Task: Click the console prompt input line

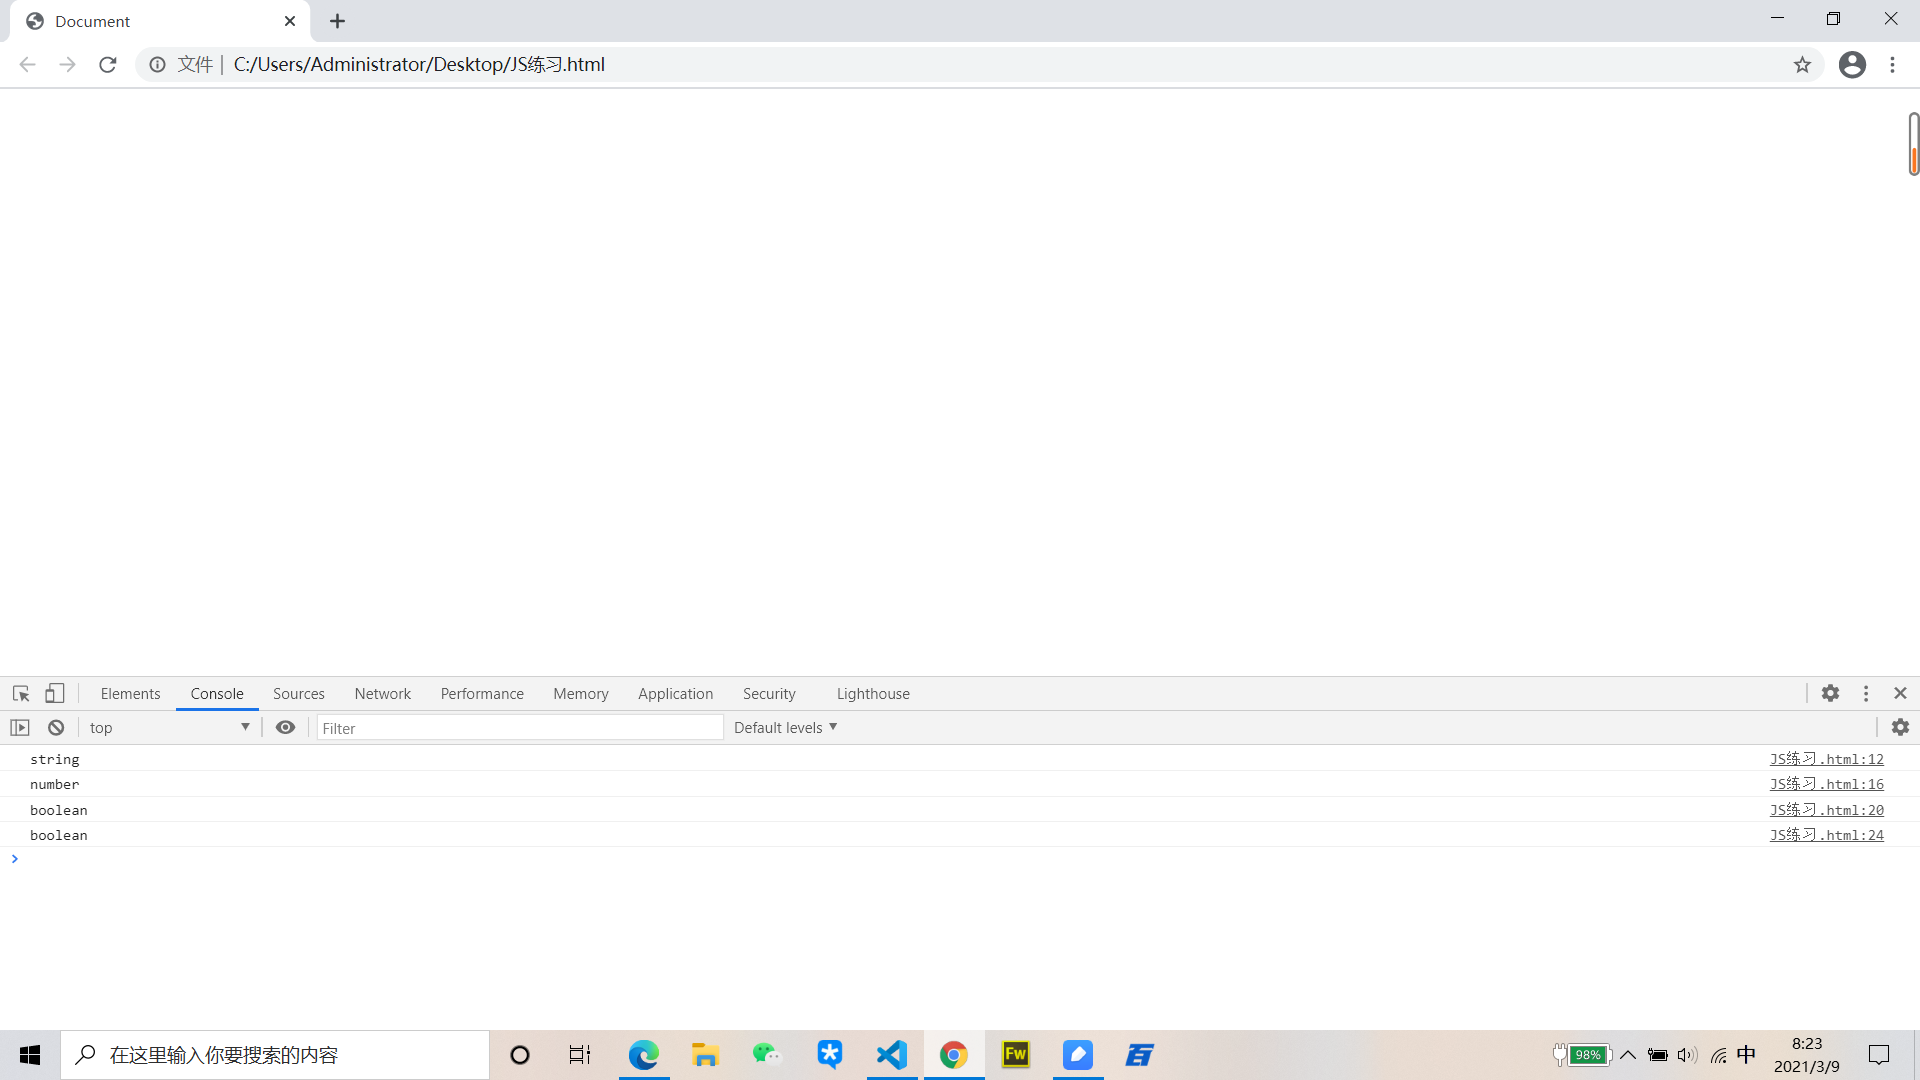Action: coord(960,859)
